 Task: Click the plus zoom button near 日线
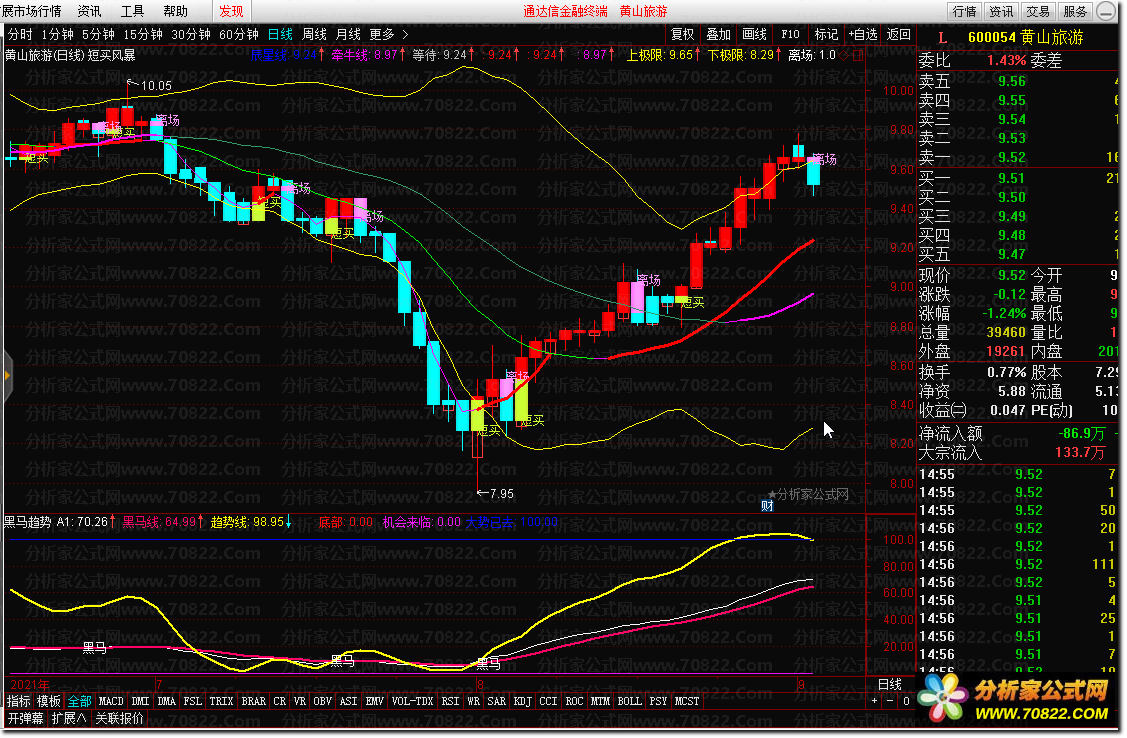tap(875, 701)
